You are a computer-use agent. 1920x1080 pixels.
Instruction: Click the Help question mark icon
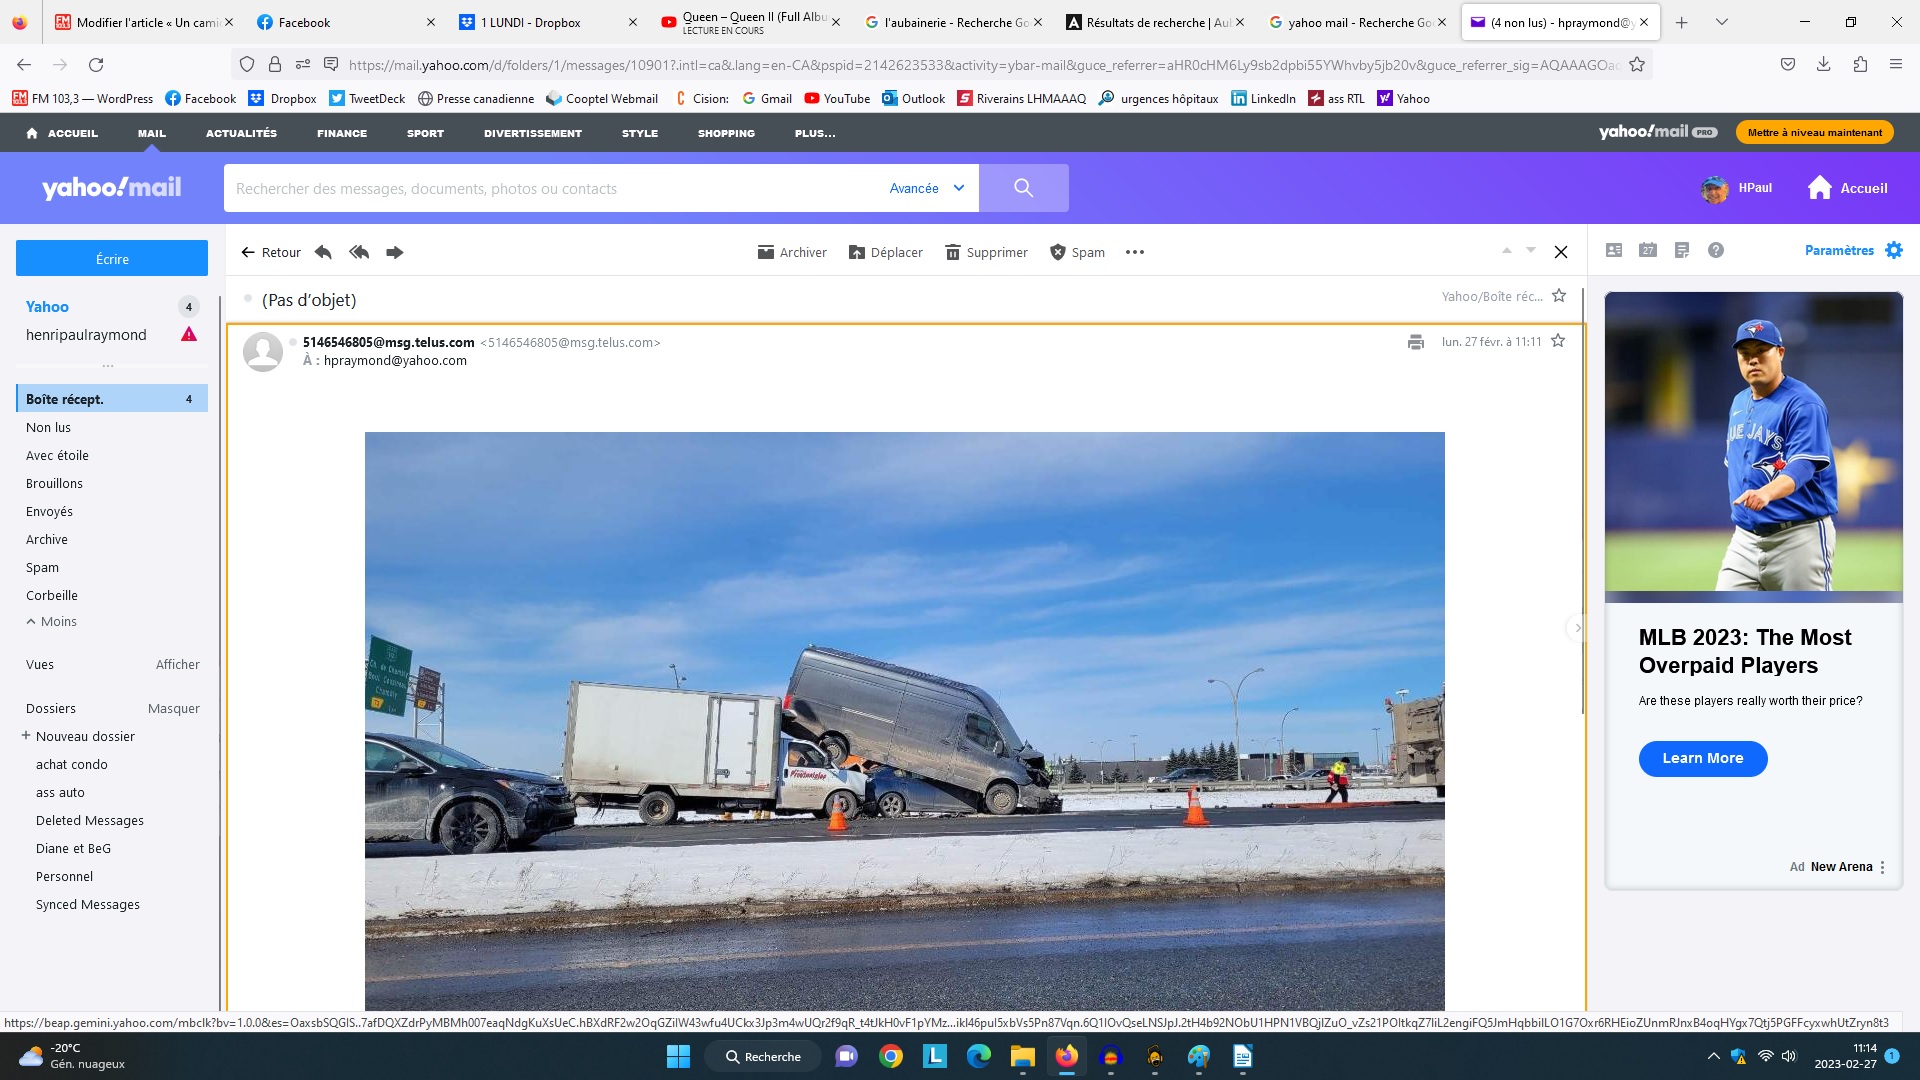1716,250
